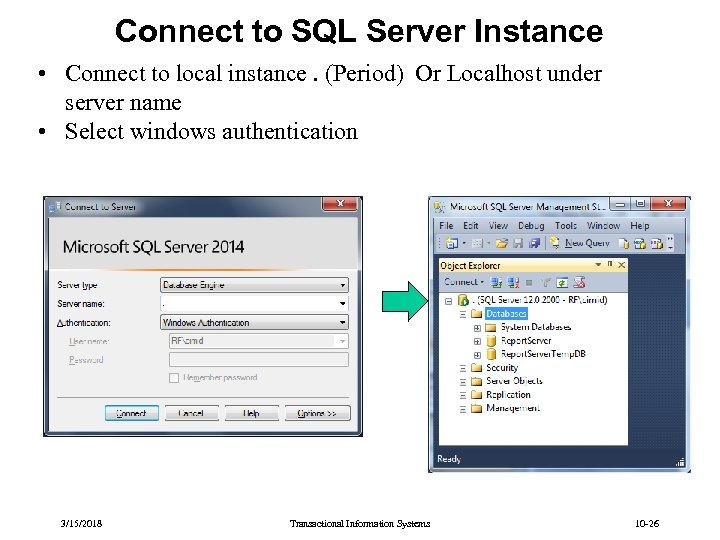Viewport: 720px width, 540px height.
Task: Click the Open File folder icon
Action: tap(501, 243)
